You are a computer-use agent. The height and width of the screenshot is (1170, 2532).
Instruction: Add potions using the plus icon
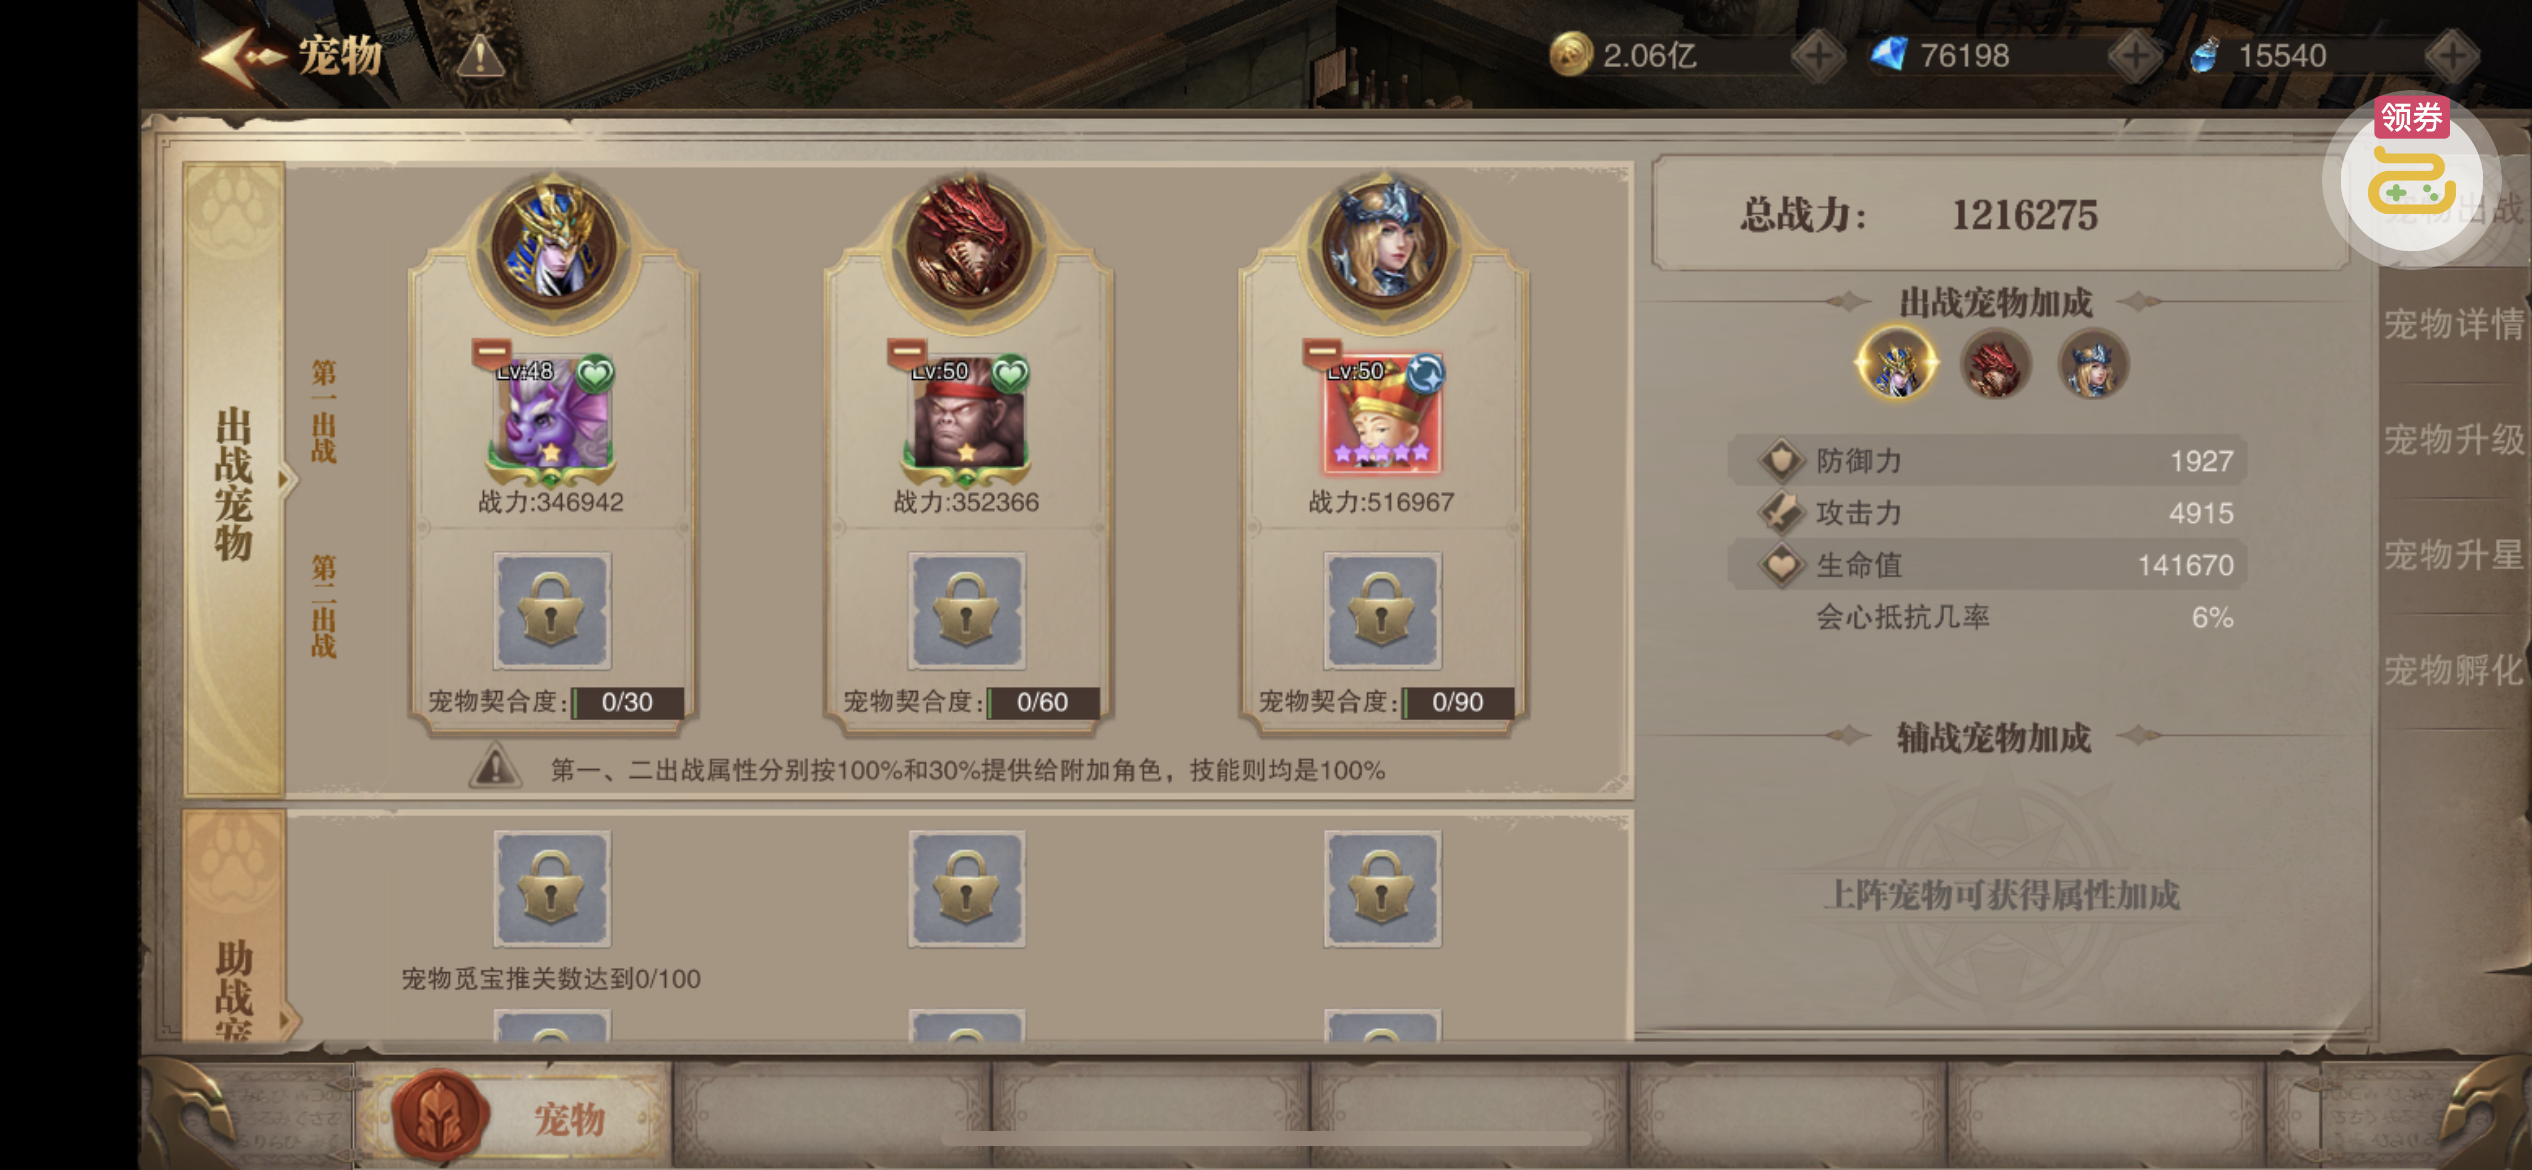tap(2451, 56)
